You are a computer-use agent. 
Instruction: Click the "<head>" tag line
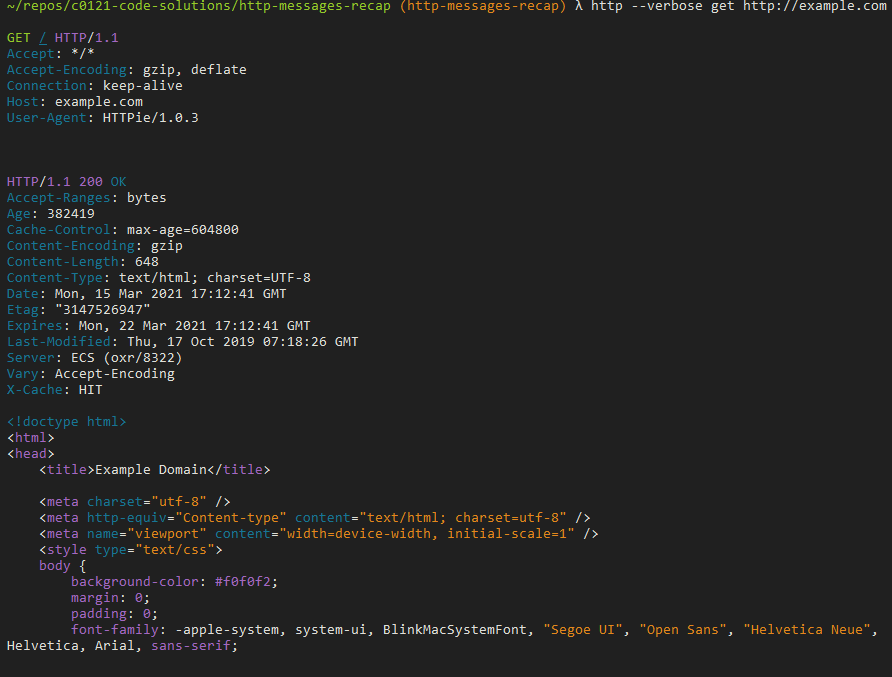pyautogui.click(x=31, y=454)
